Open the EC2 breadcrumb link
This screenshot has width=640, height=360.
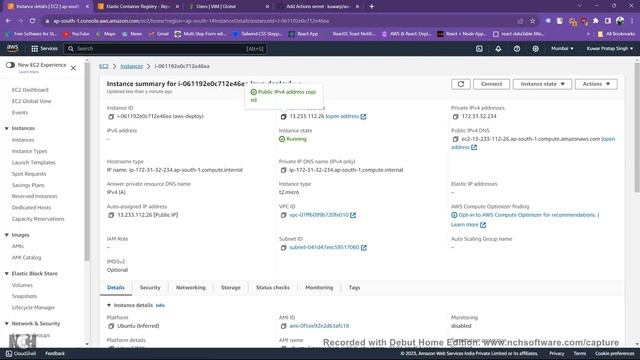pyautogui.click(x=104, y=66)
